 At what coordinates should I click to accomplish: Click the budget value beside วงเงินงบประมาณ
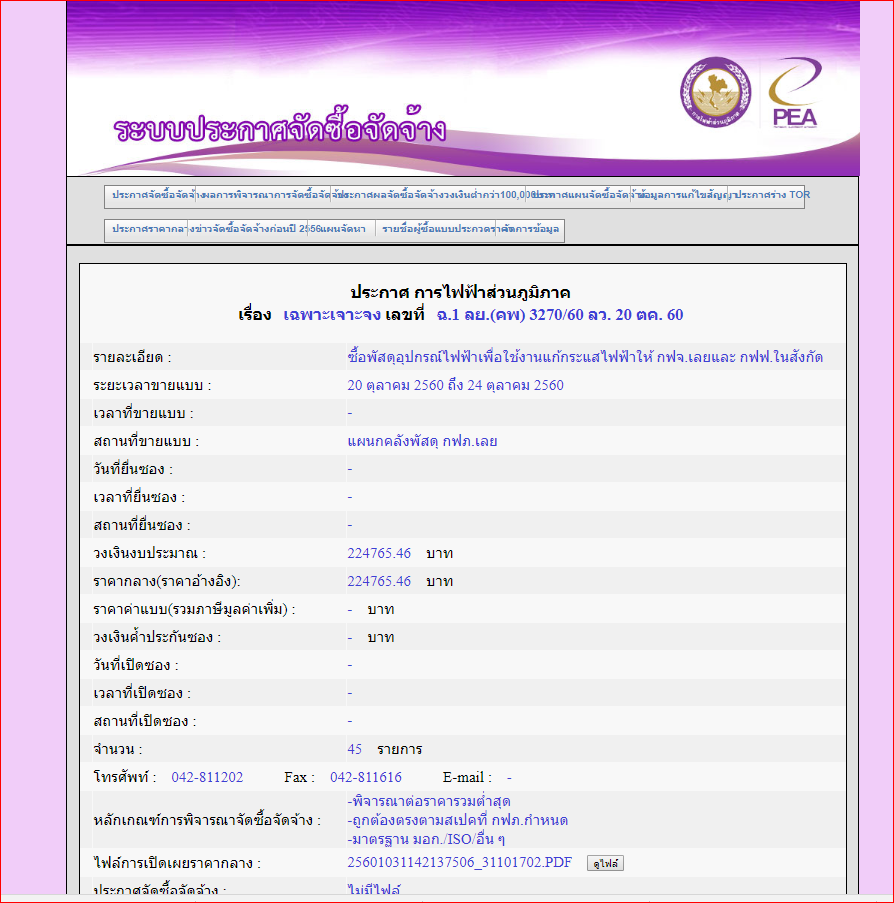pos(379,553)
